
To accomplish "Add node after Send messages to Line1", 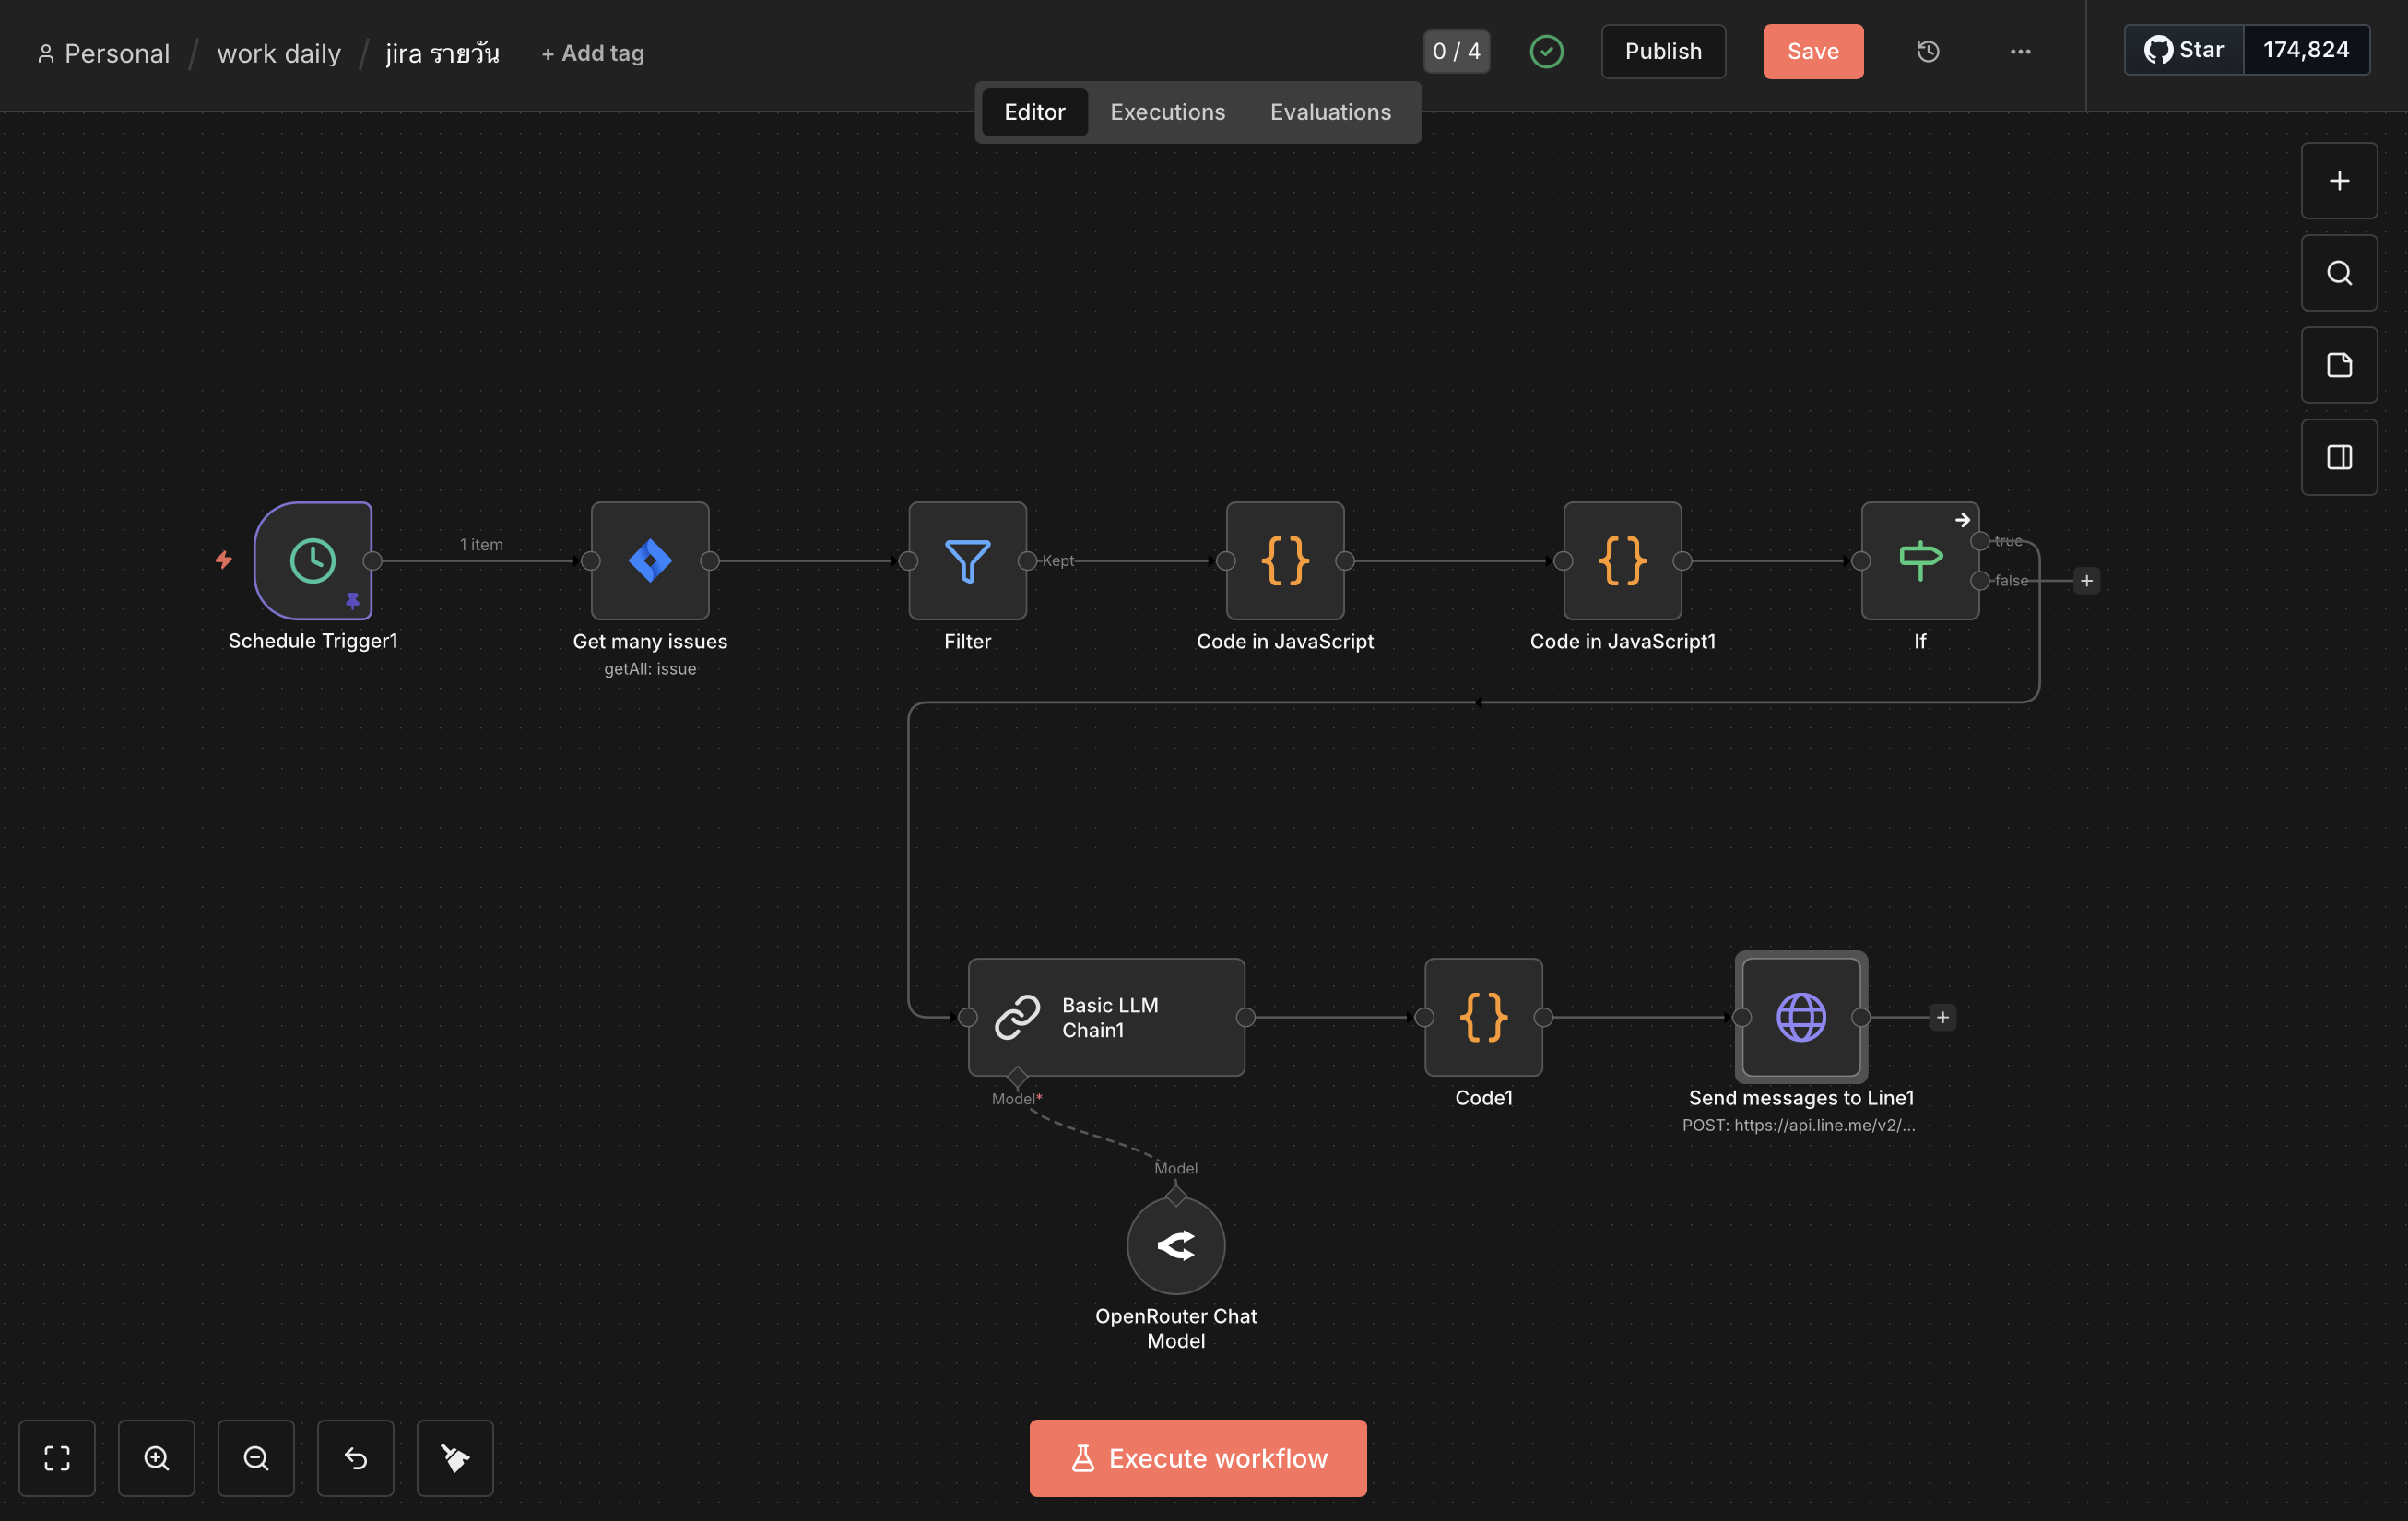I will click(x=1942, y=1017).
